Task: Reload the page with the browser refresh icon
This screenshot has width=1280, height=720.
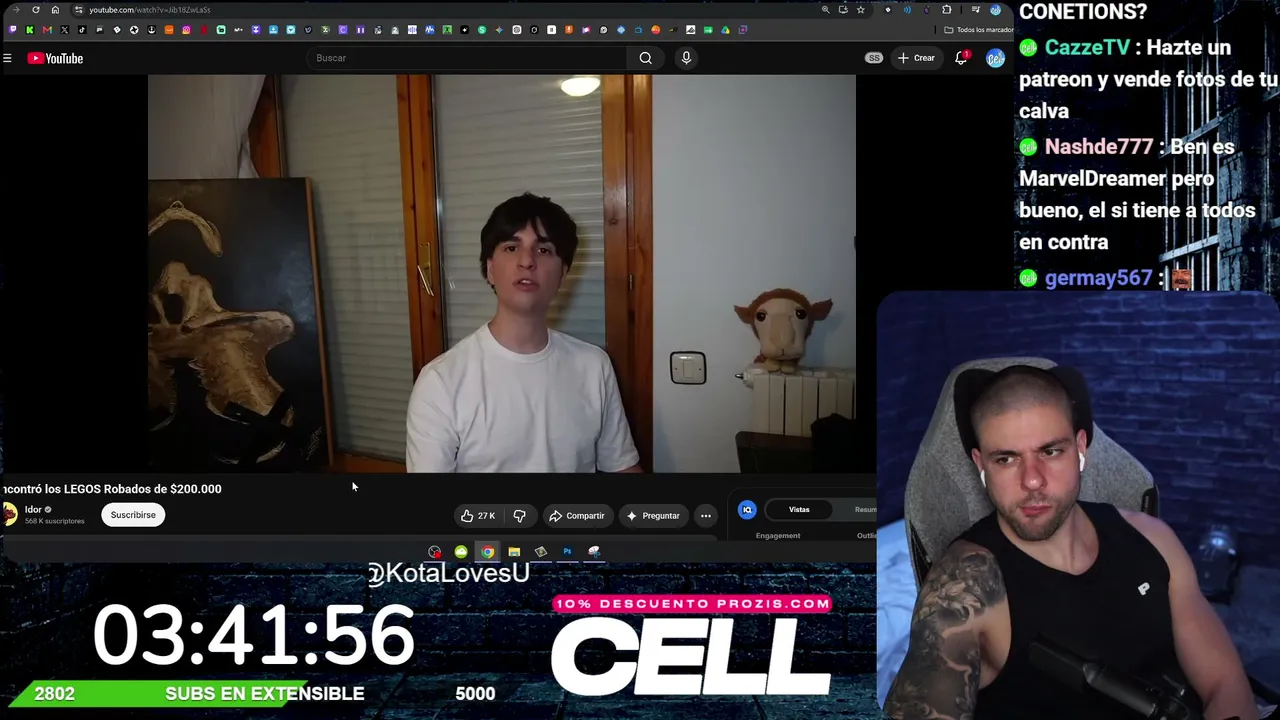Action: [36, 10]
